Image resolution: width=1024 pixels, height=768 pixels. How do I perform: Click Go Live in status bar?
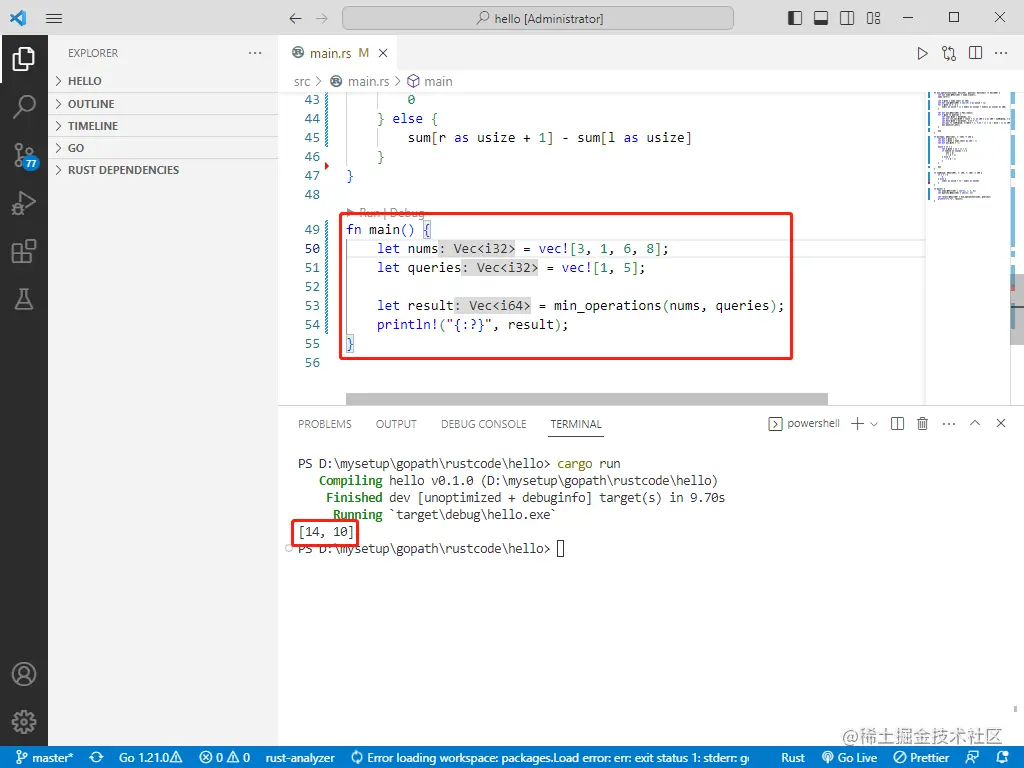coord(849,758)
